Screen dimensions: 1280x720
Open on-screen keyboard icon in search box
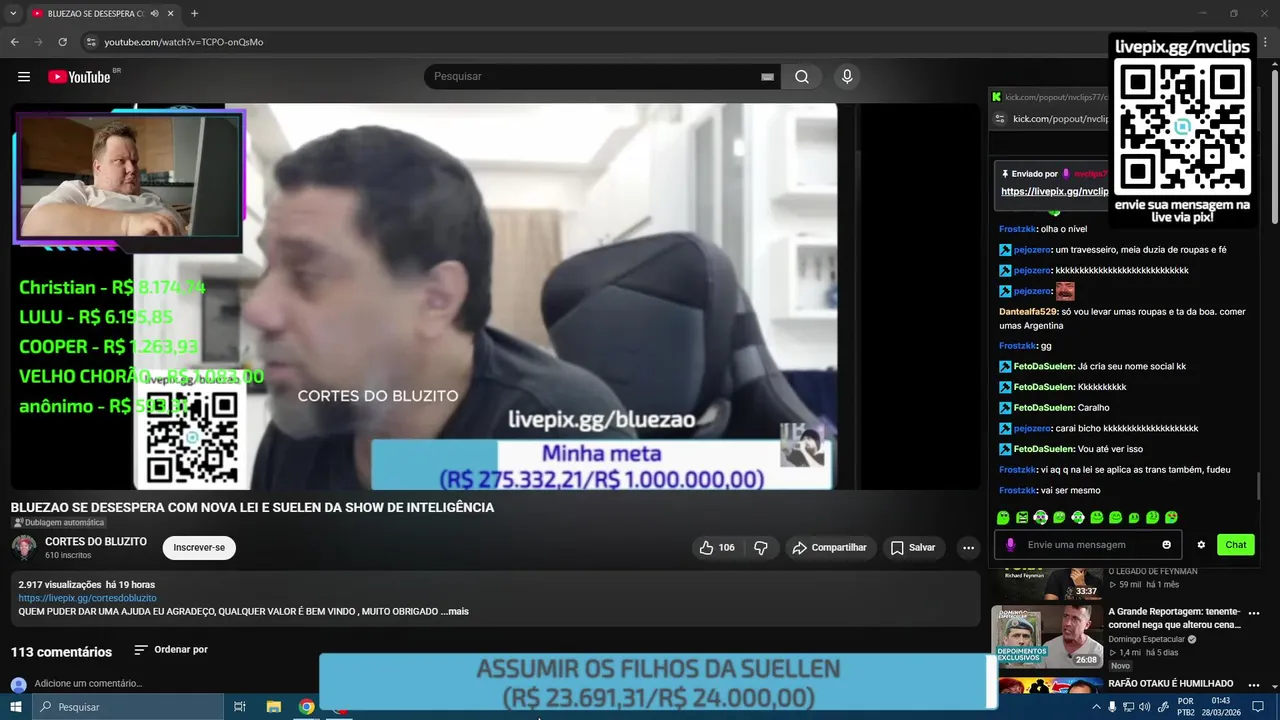pos(767,77)
